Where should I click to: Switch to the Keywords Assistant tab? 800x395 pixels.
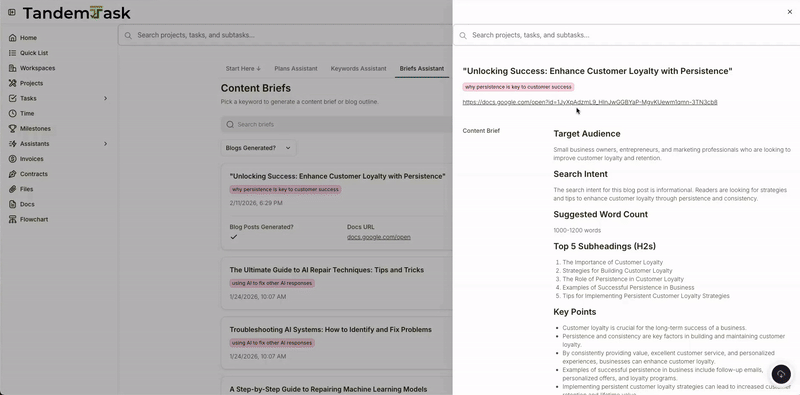358,68
